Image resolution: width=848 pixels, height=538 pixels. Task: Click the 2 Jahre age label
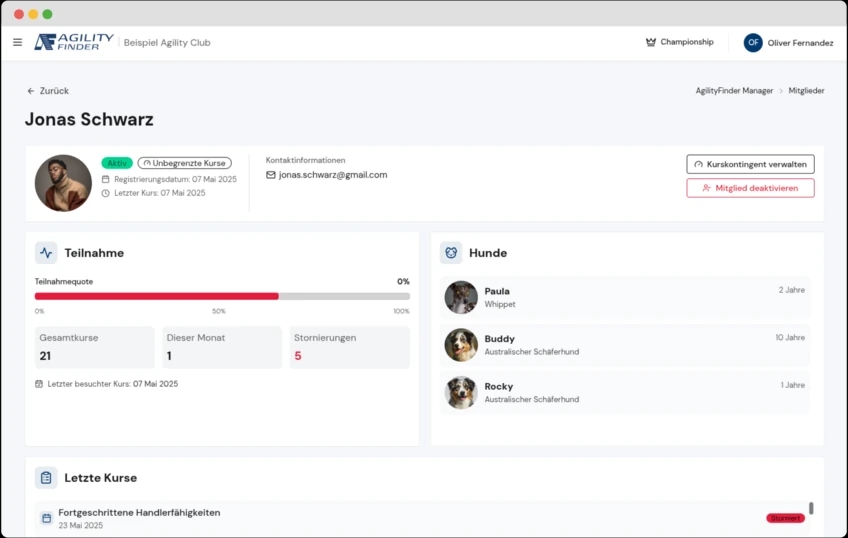click(x=792, y=290)
